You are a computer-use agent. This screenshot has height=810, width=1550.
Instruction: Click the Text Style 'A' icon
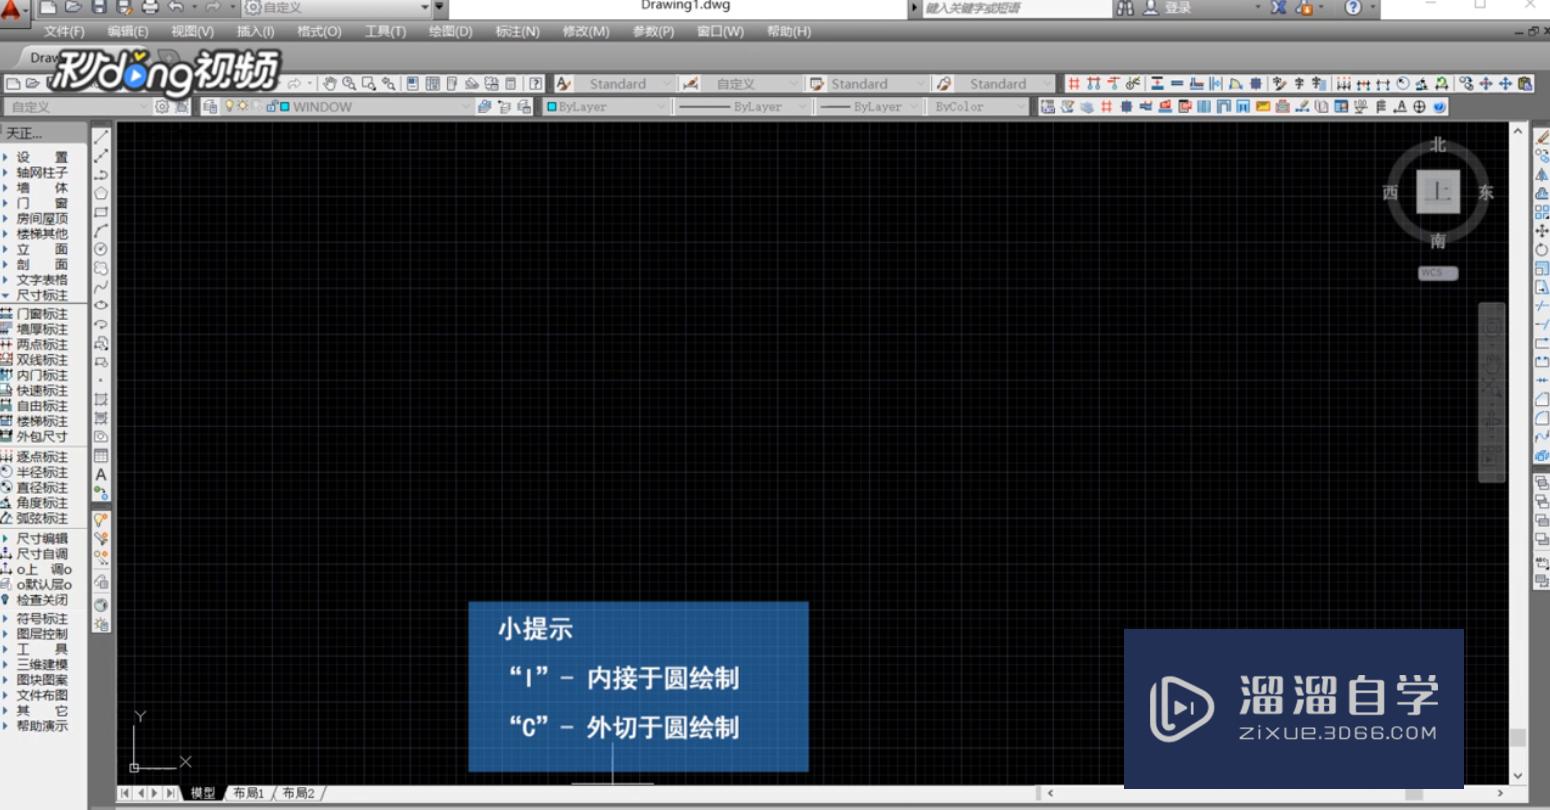click(x=564, y=84)
